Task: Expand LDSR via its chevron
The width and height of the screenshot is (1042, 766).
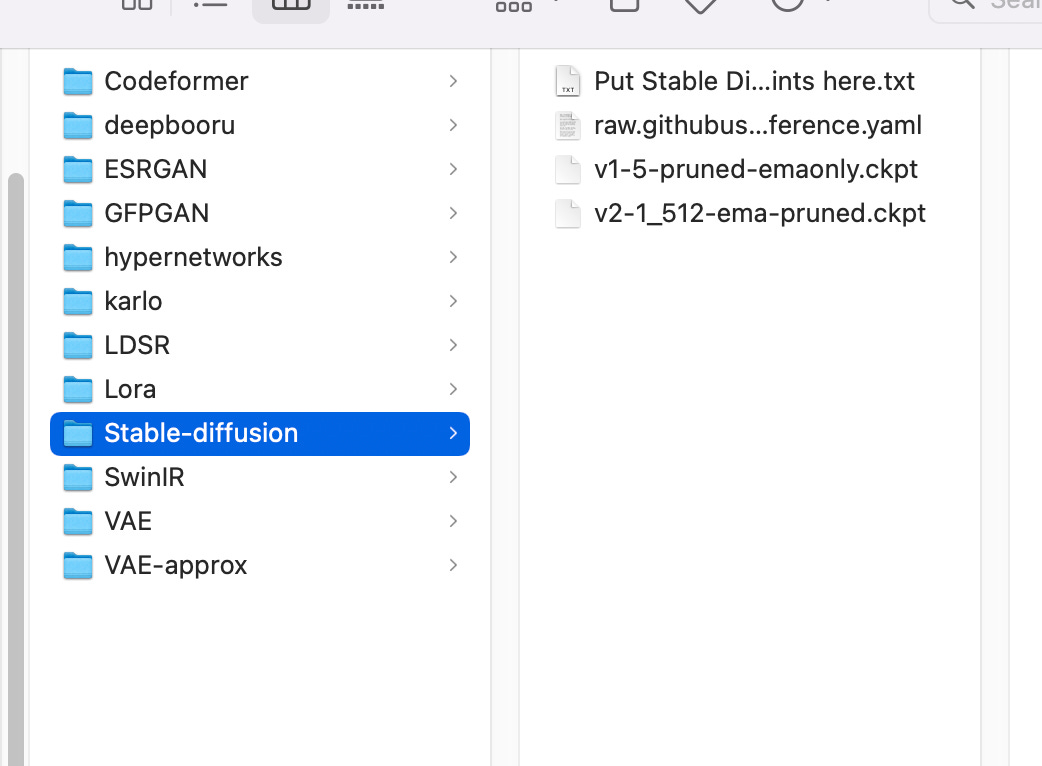Action: [x=453, y=345]
